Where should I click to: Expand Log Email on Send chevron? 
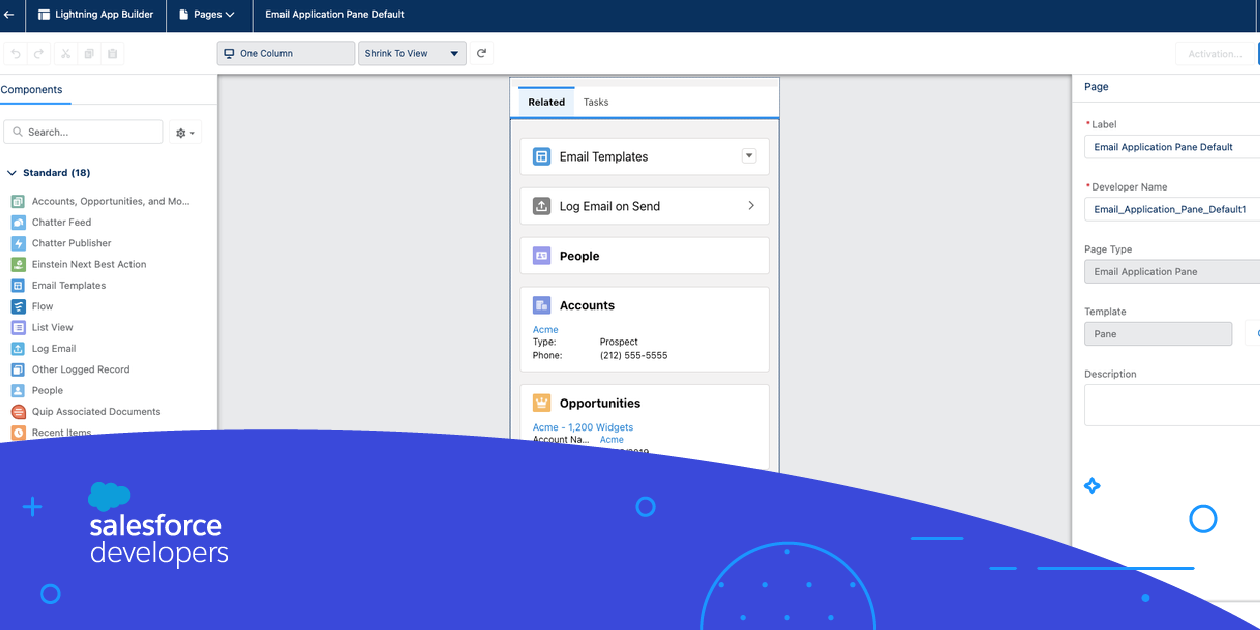click(x=751, y=206)
